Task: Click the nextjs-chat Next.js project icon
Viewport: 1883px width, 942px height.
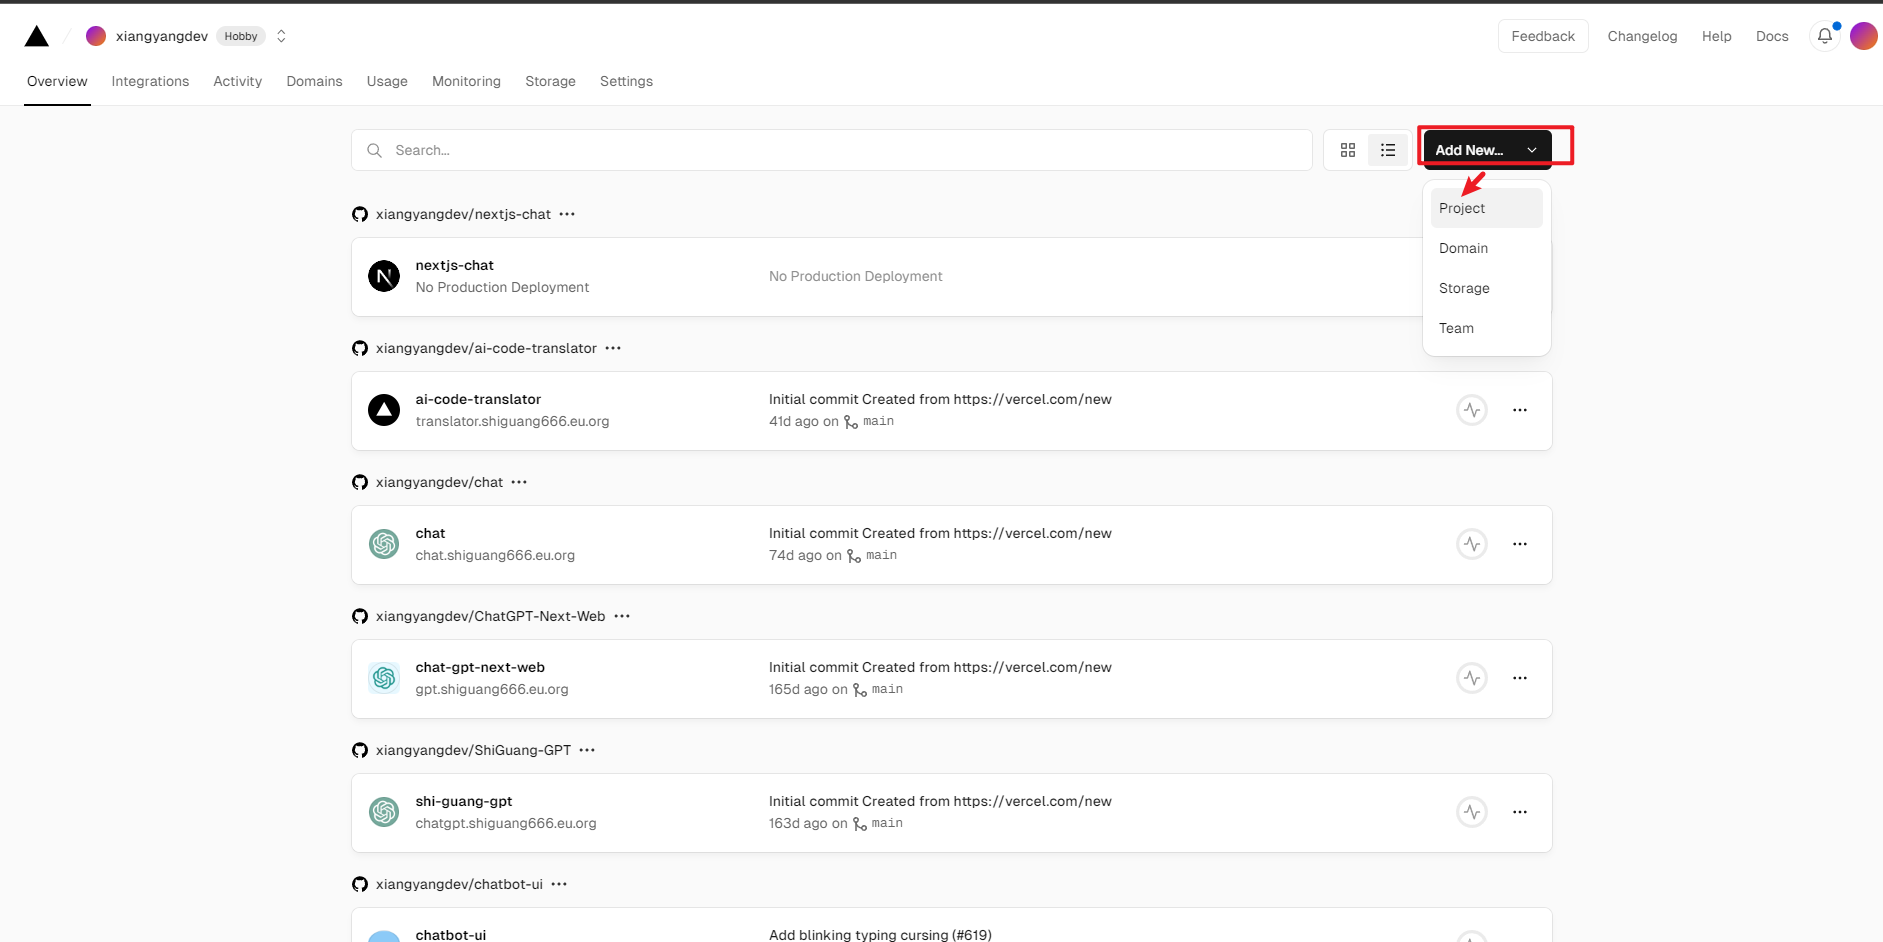Action: click(384, 276)
